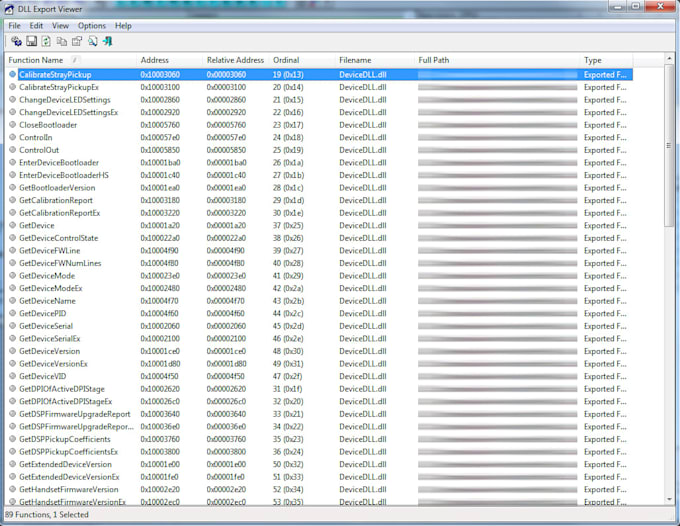The width and height of the screenshot is (680, 526).
Task: Click the Find toolbar icon
Action: coord(92,41)
